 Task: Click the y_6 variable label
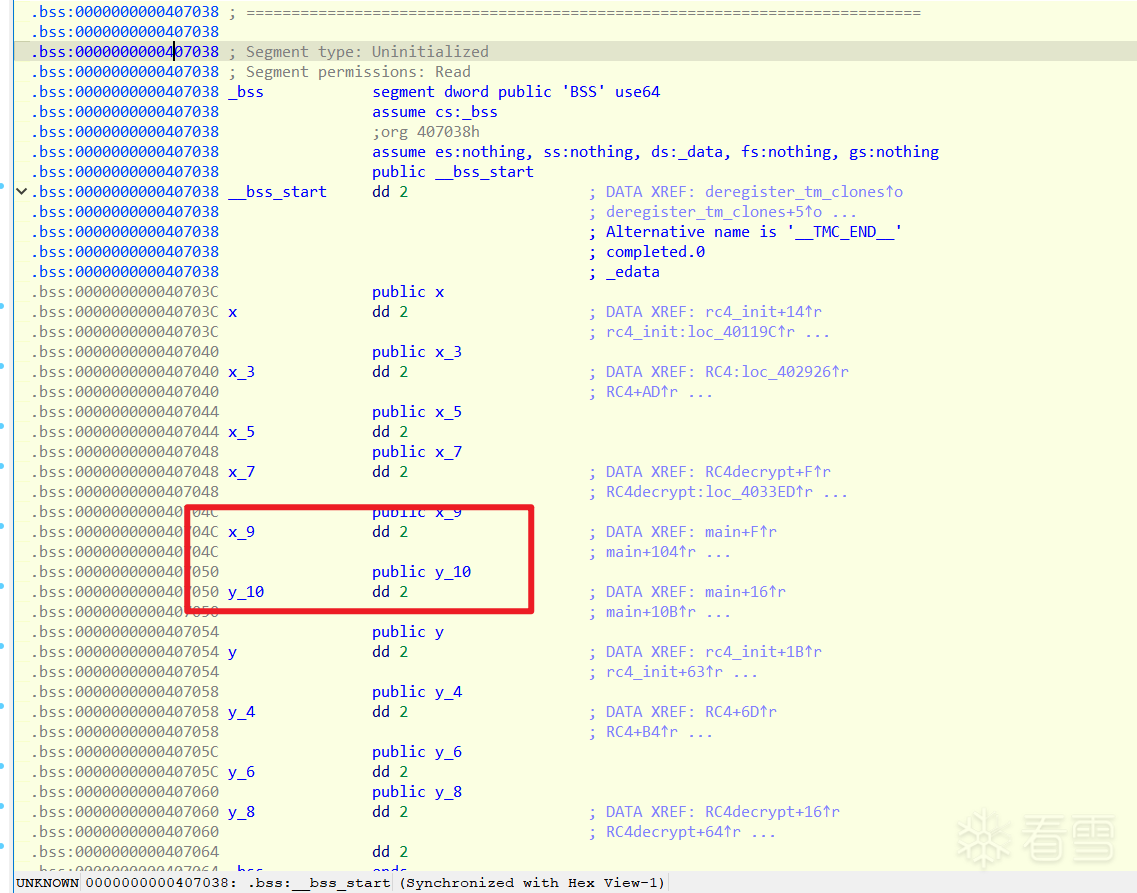(x=241, y=772)
